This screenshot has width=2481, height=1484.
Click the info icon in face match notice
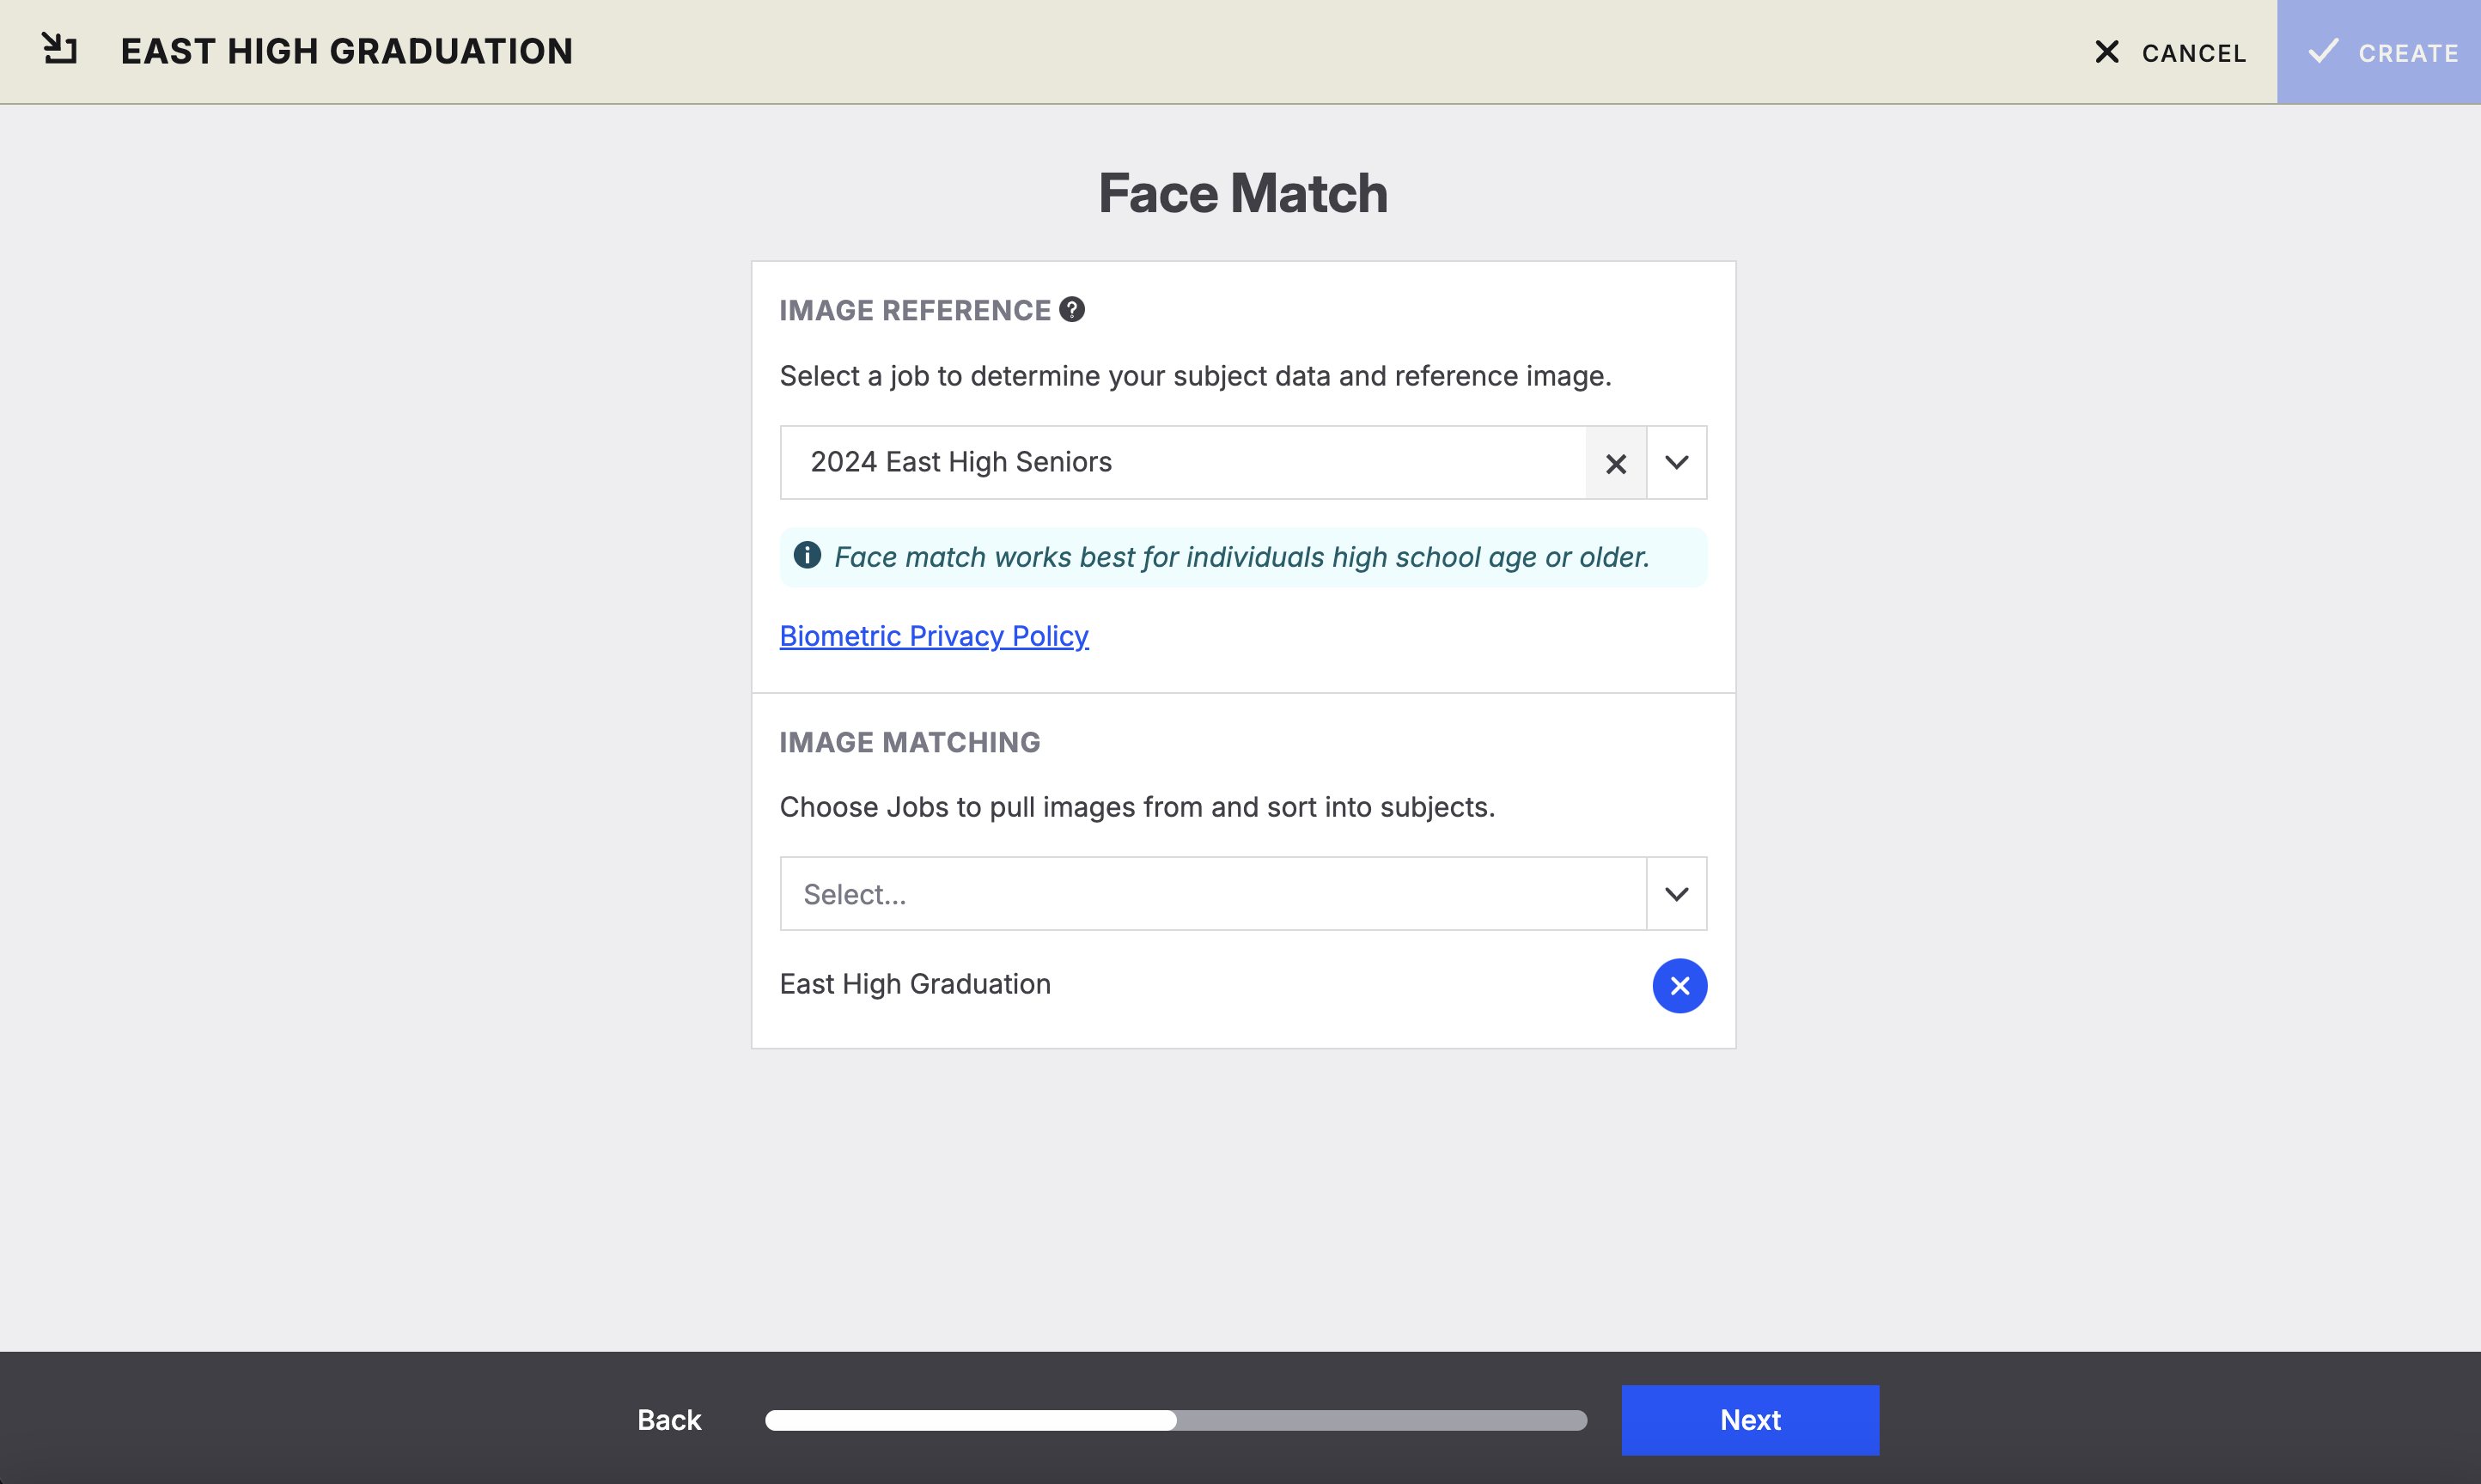point(807,556)
